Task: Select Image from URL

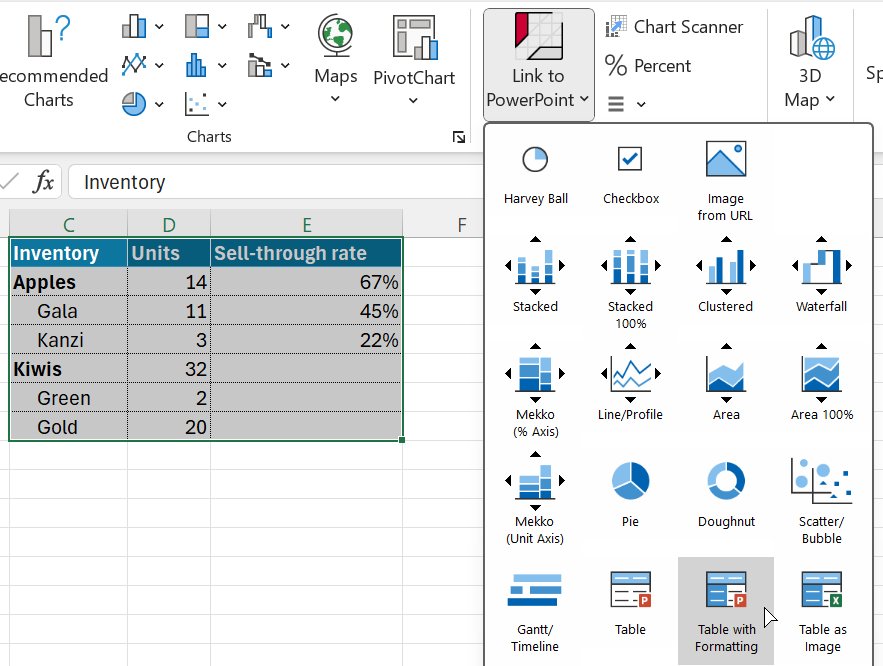Action: tap(725, 180)
